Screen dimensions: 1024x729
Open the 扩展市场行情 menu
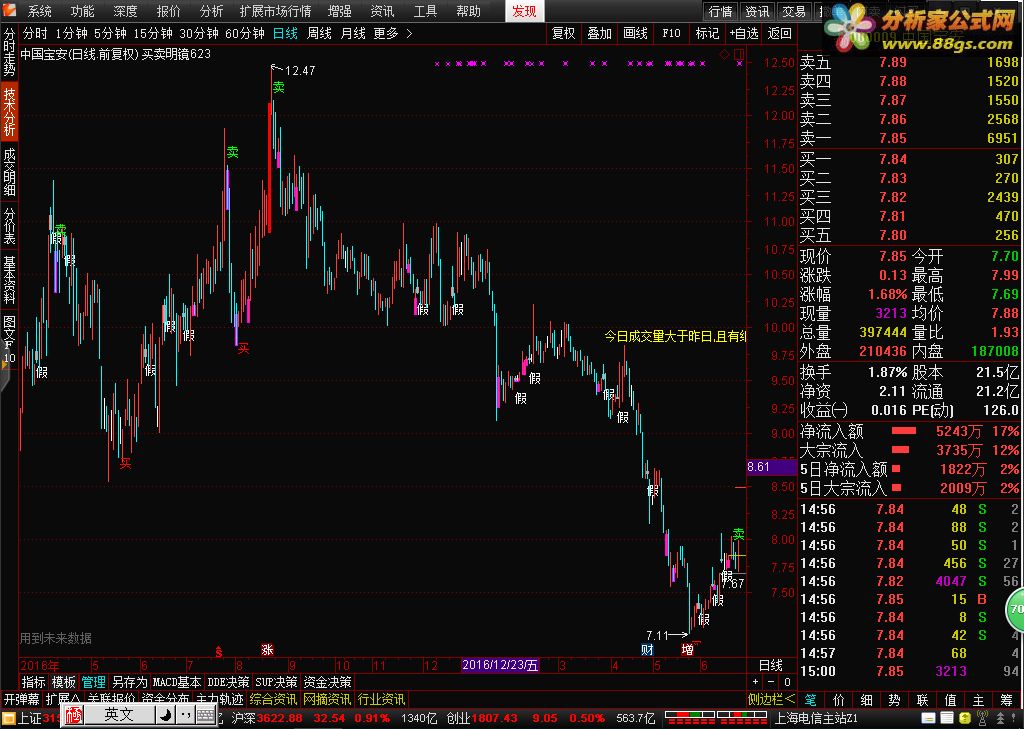pos(275,11)
